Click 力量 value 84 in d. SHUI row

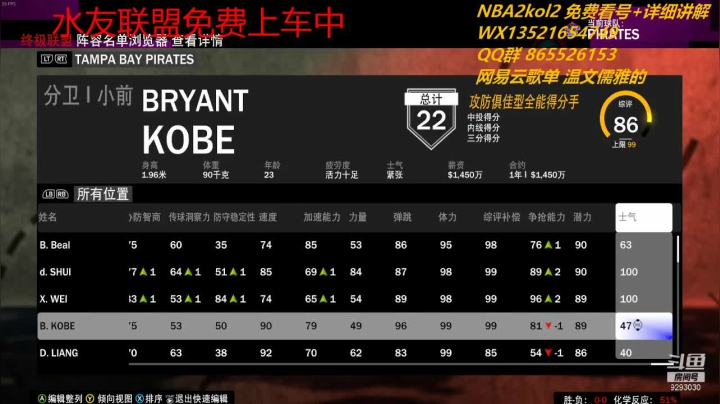356,272
